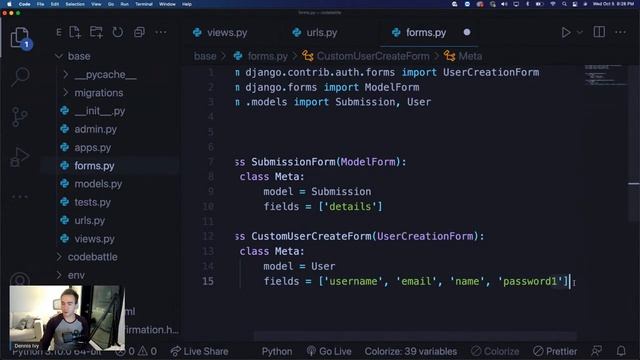The height and width of the screenshot is (360, 640).
Task: Click the volume icon in menu bar
Action: pyautogui.click(x=504, y=4)
